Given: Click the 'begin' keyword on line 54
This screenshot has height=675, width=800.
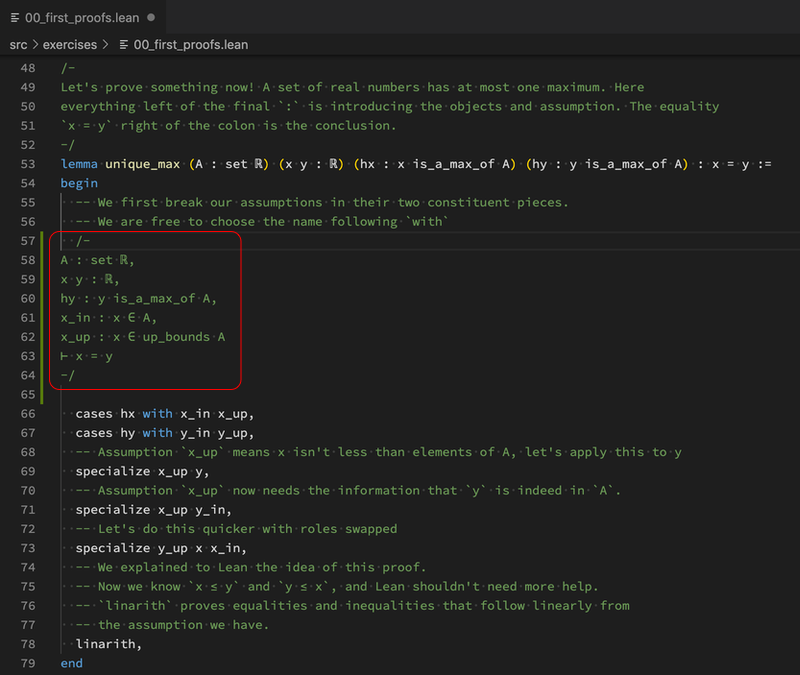Looking at the screenshot, I should tap(79, 183).
